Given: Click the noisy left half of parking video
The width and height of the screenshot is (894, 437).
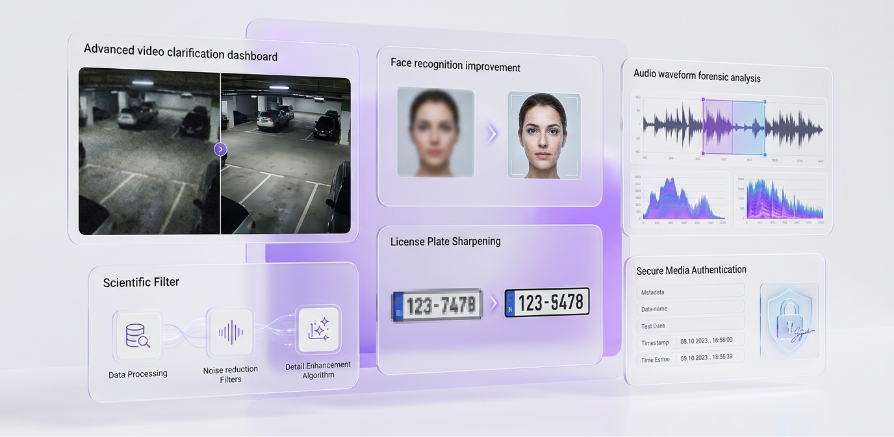Looking at the screenshot, I should point(149,151).
